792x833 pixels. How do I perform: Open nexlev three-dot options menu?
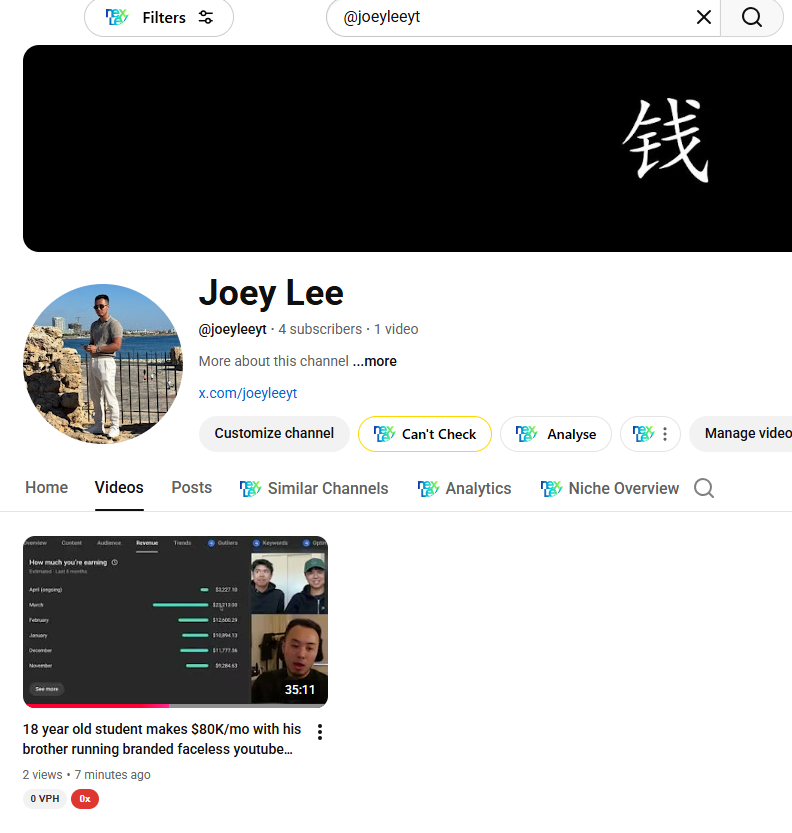click(650, 434)
